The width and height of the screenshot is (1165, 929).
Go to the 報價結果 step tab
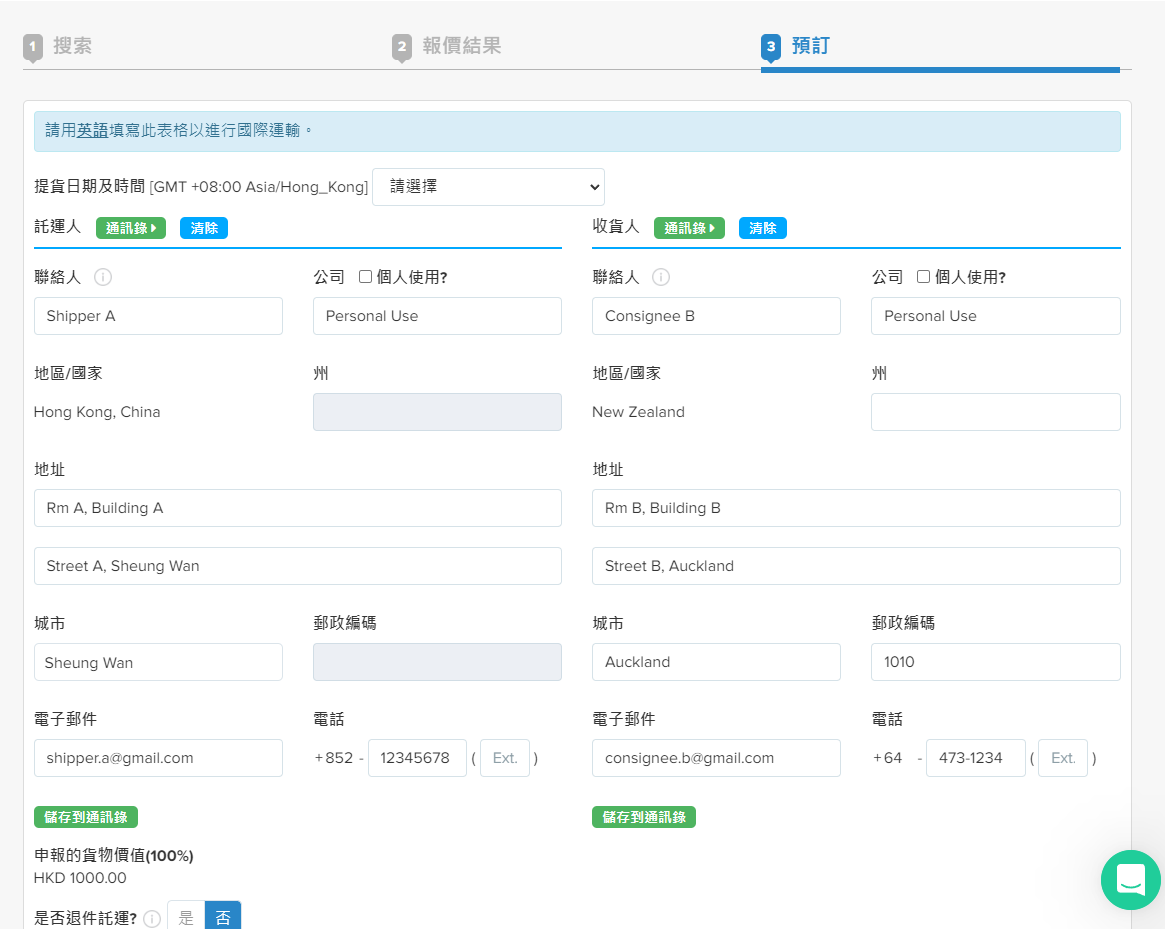[x=461, y=46]
